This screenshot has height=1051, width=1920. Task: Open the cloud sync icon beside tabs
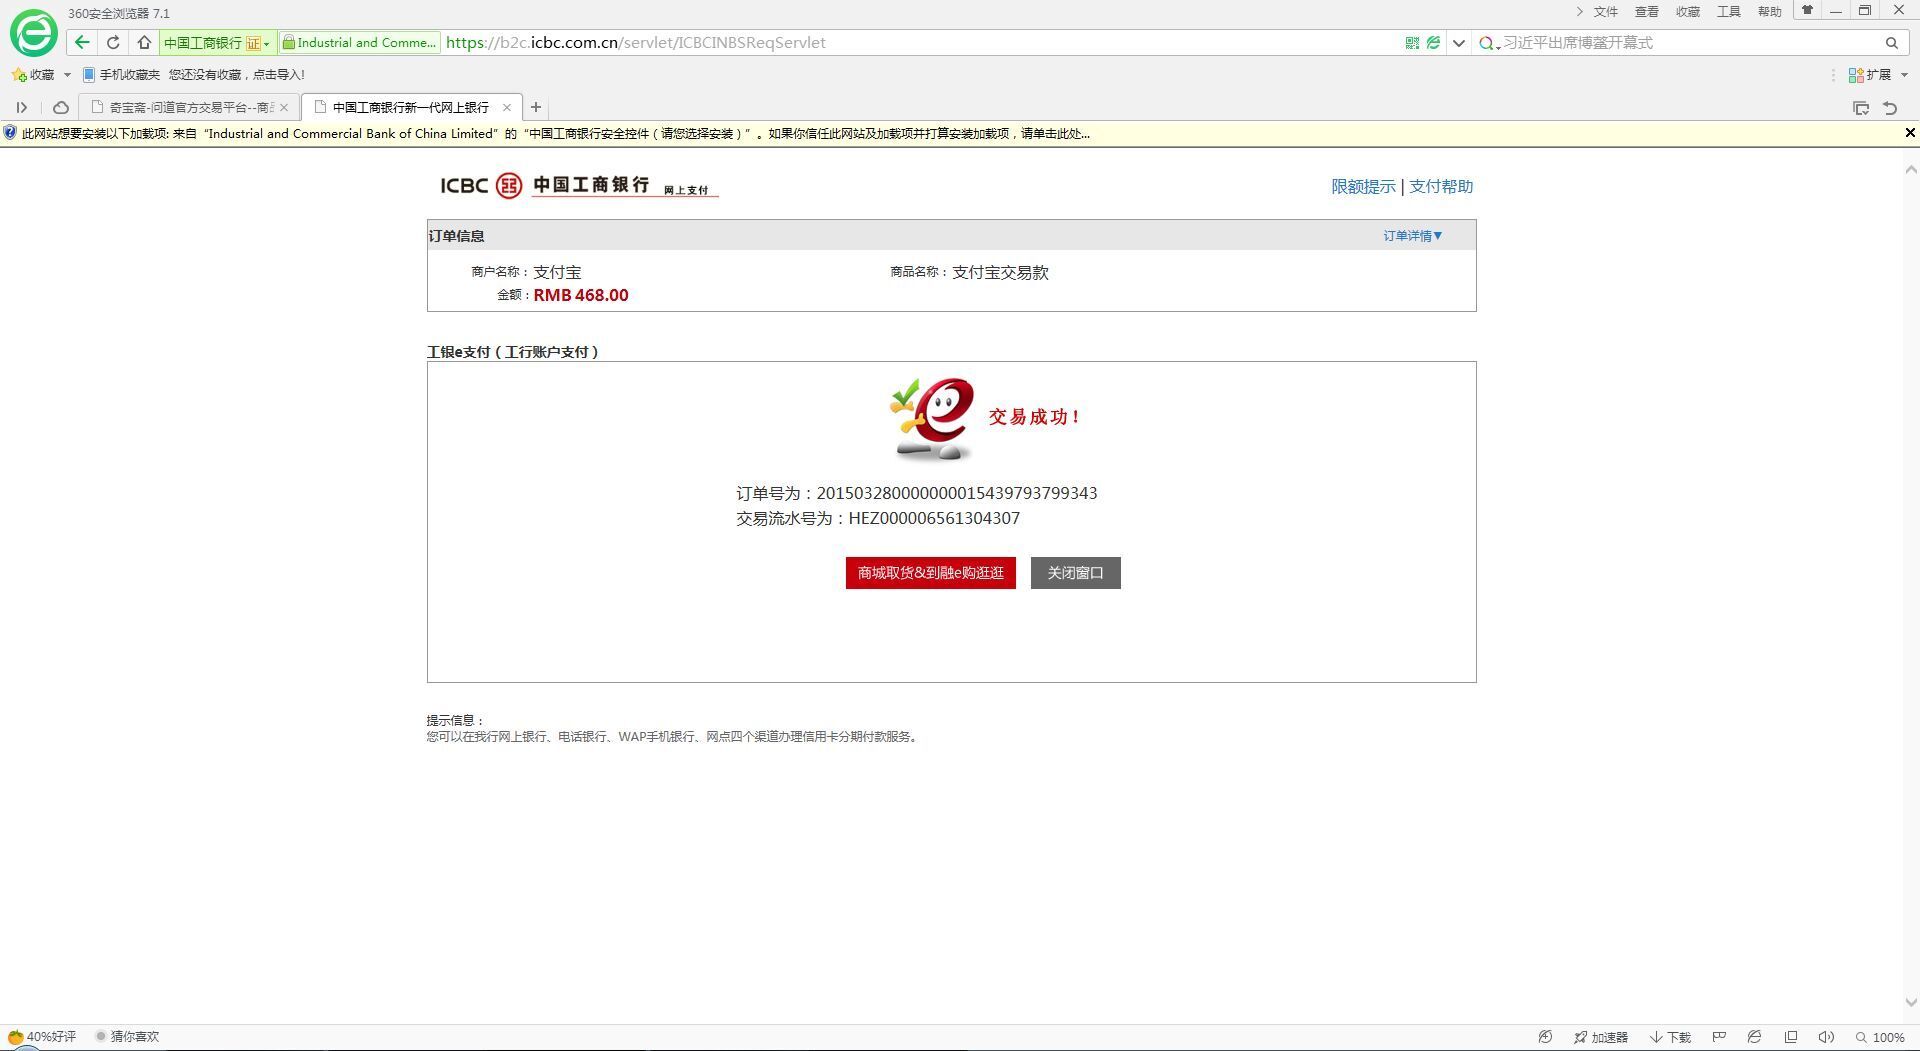(x=61, y=108)
